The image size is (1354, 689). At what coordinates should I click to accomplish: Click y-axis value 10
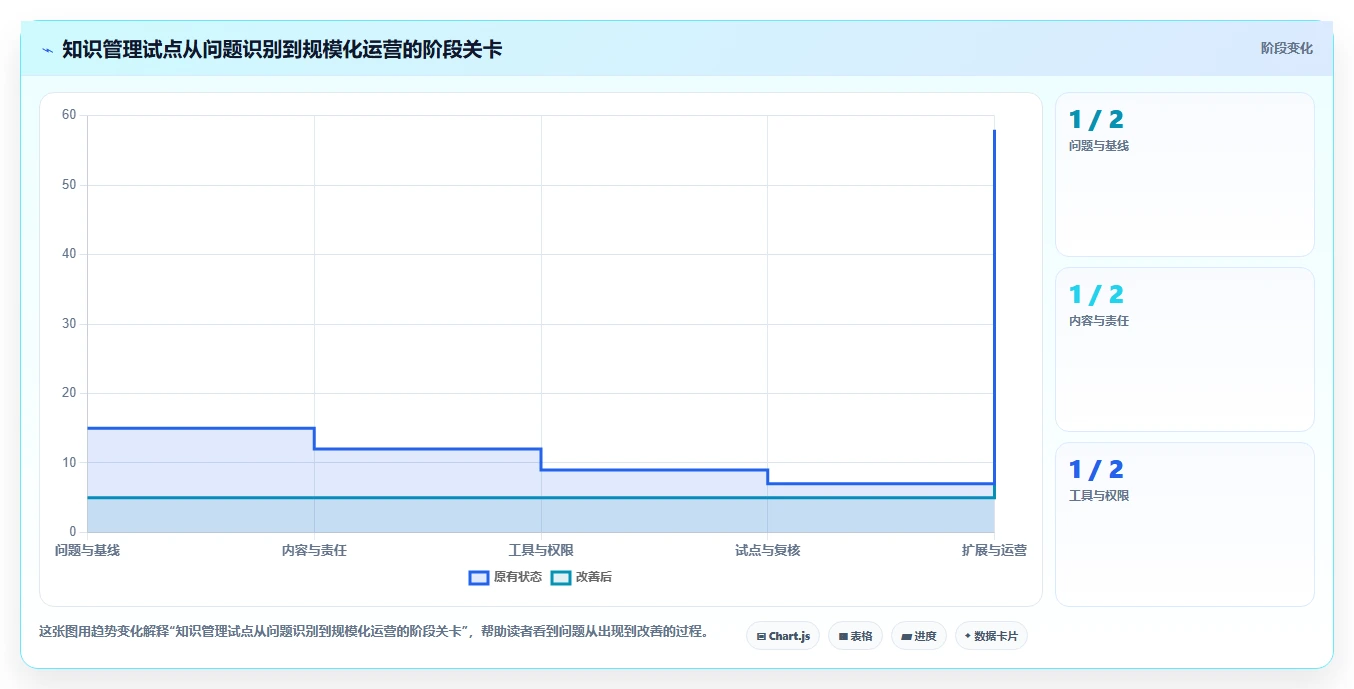(69, 462)
